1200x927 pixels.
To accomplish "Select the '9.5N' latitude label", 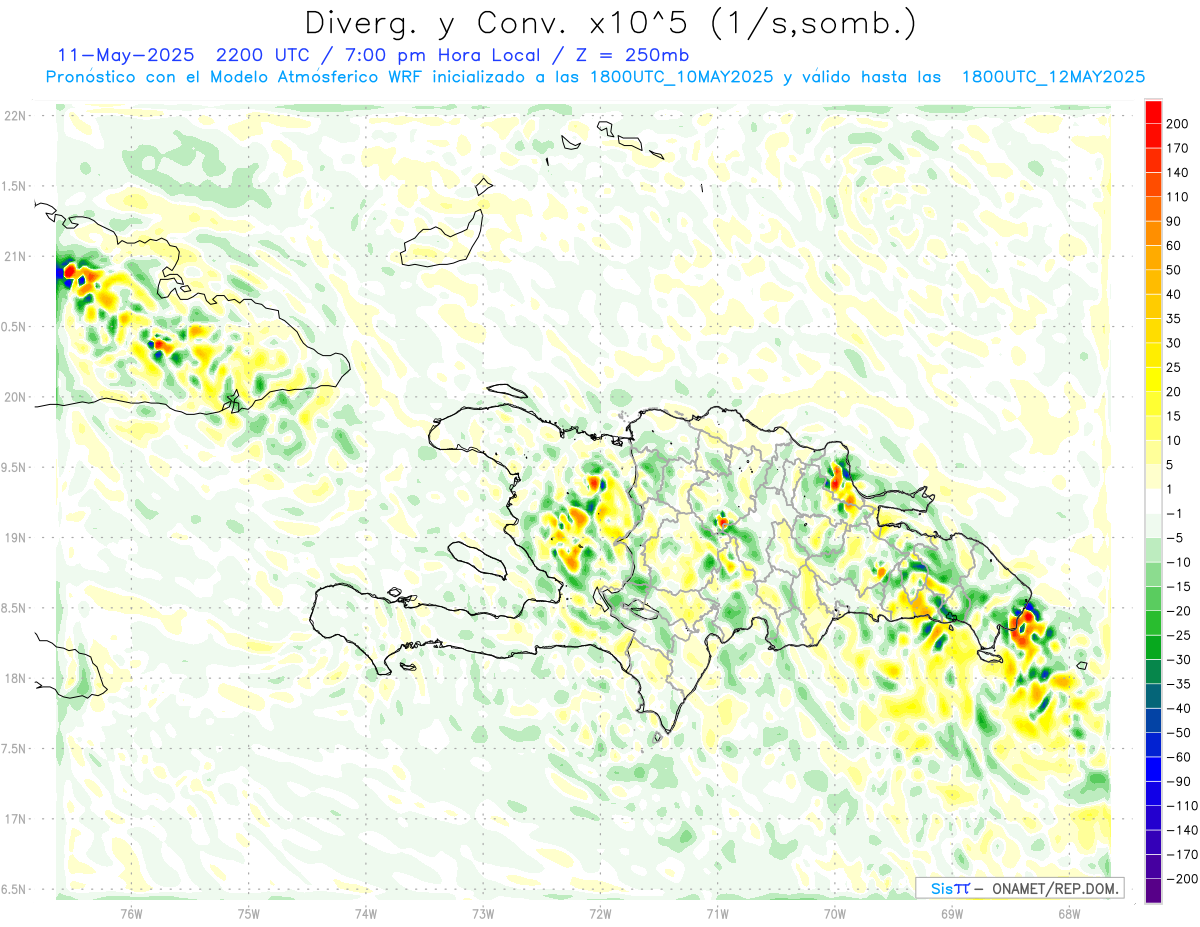I will pyautogui.click(x=14, y=467).
